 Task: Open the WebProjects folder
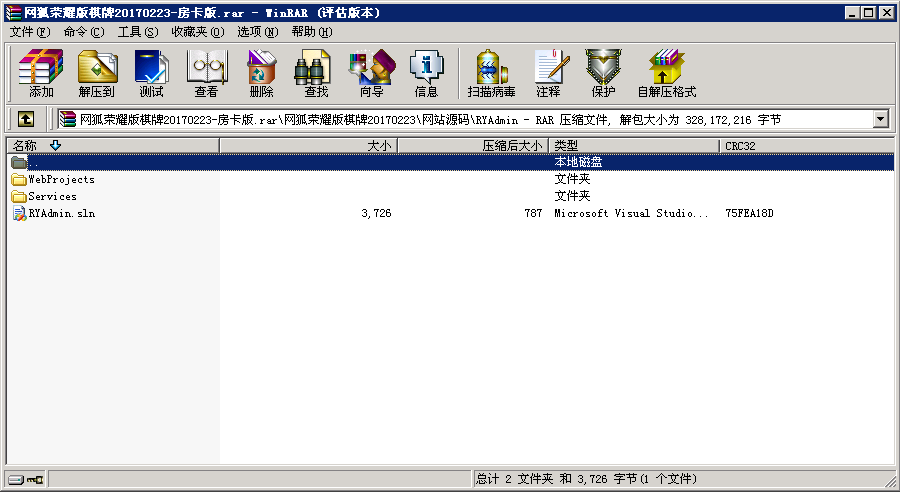coord(61,180)
